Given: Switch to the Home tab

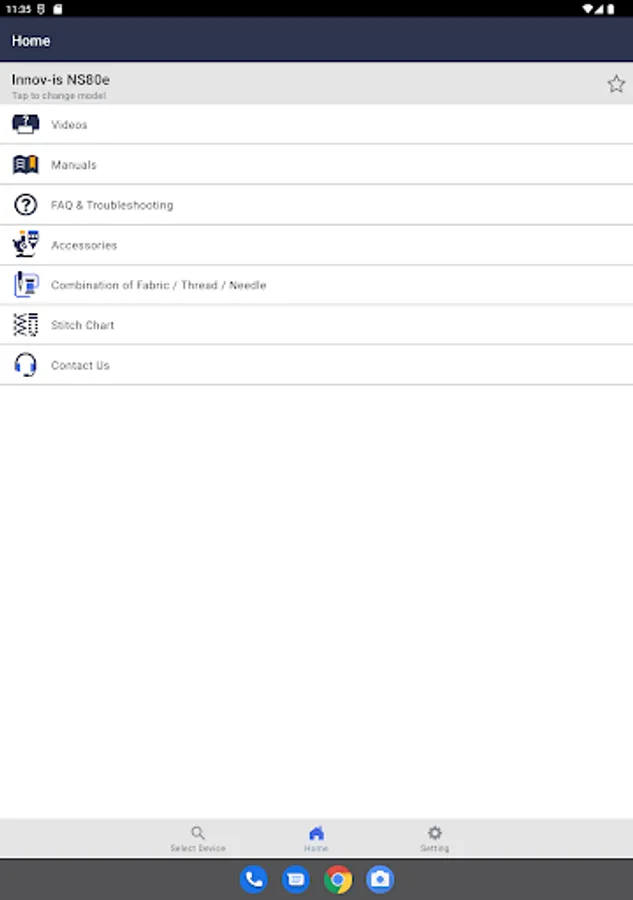Looking at the screenshot, I should (316, 839).
